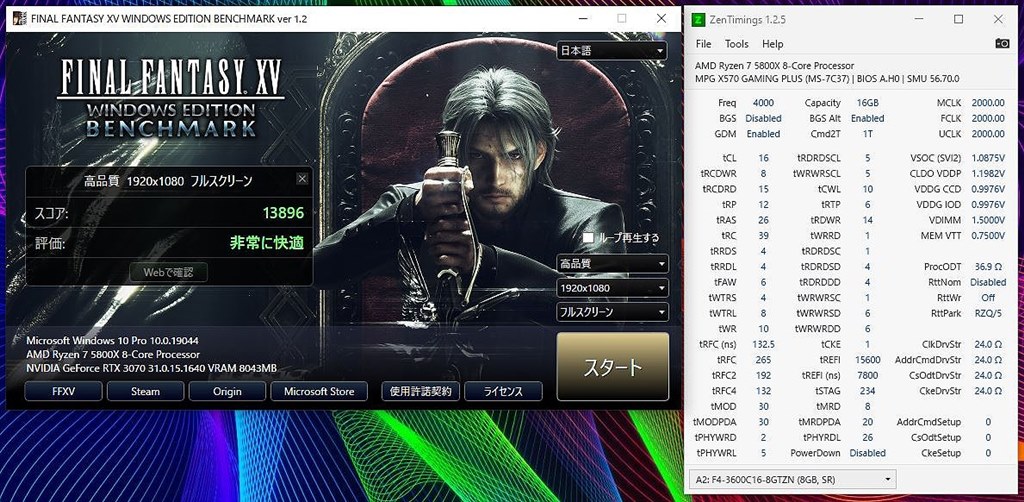Click the Webで確認 button
Screen dimensions: 1024x502
tap(168, 272)
